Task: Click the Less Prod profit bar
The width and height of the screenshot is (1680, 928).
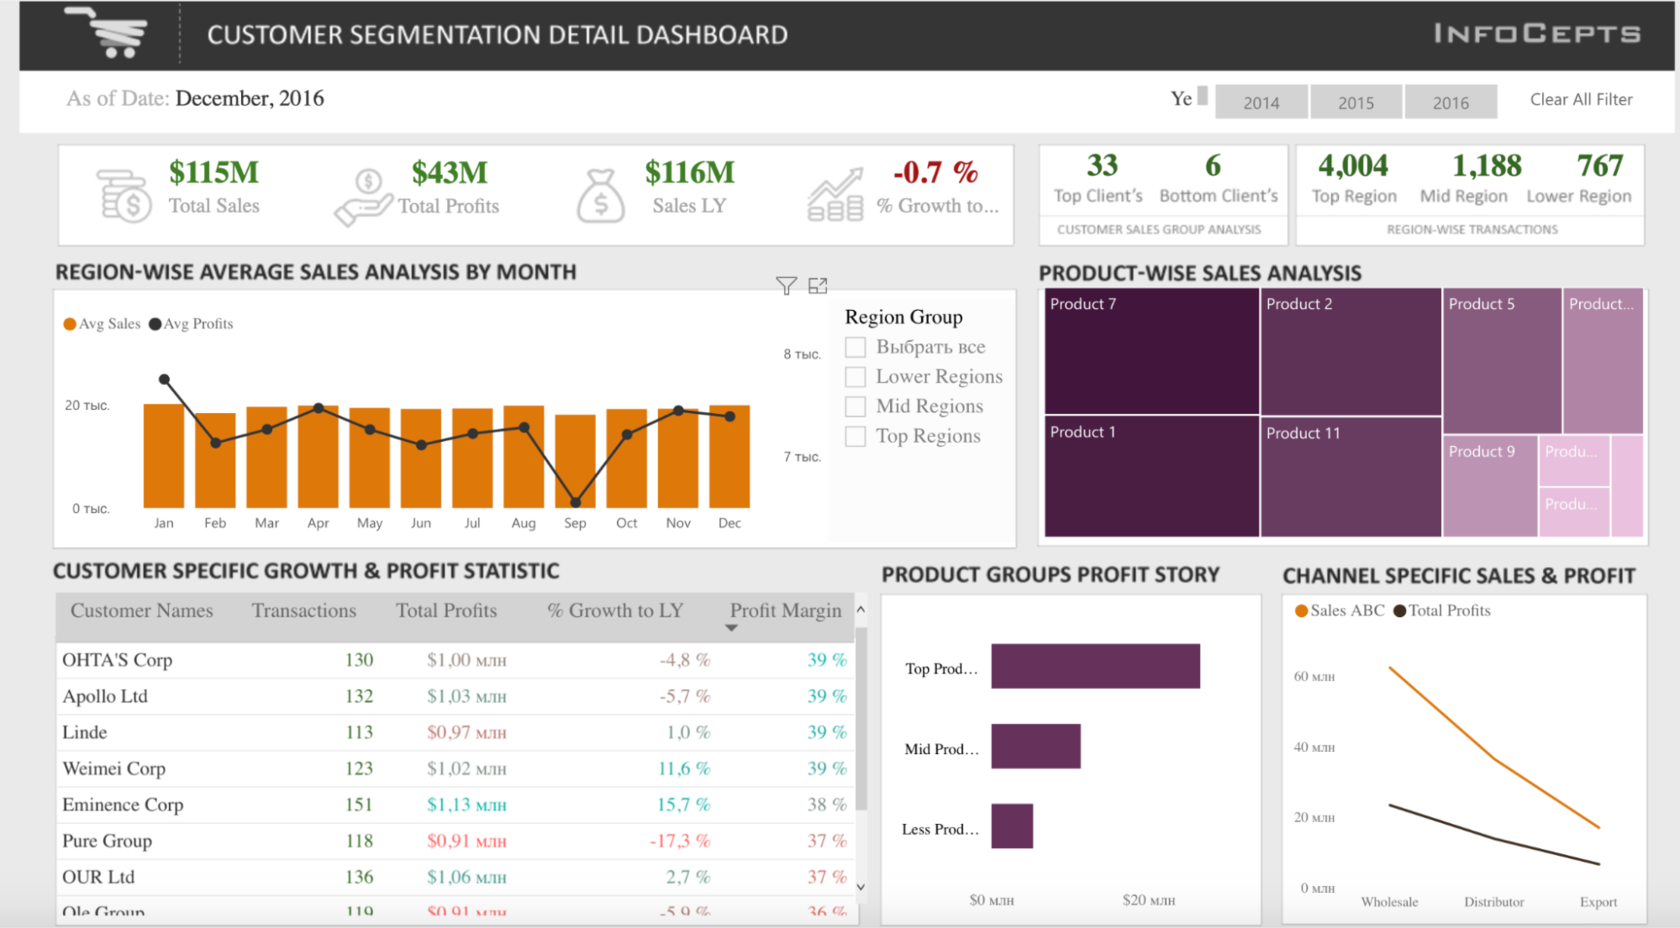Action: 1012,826
